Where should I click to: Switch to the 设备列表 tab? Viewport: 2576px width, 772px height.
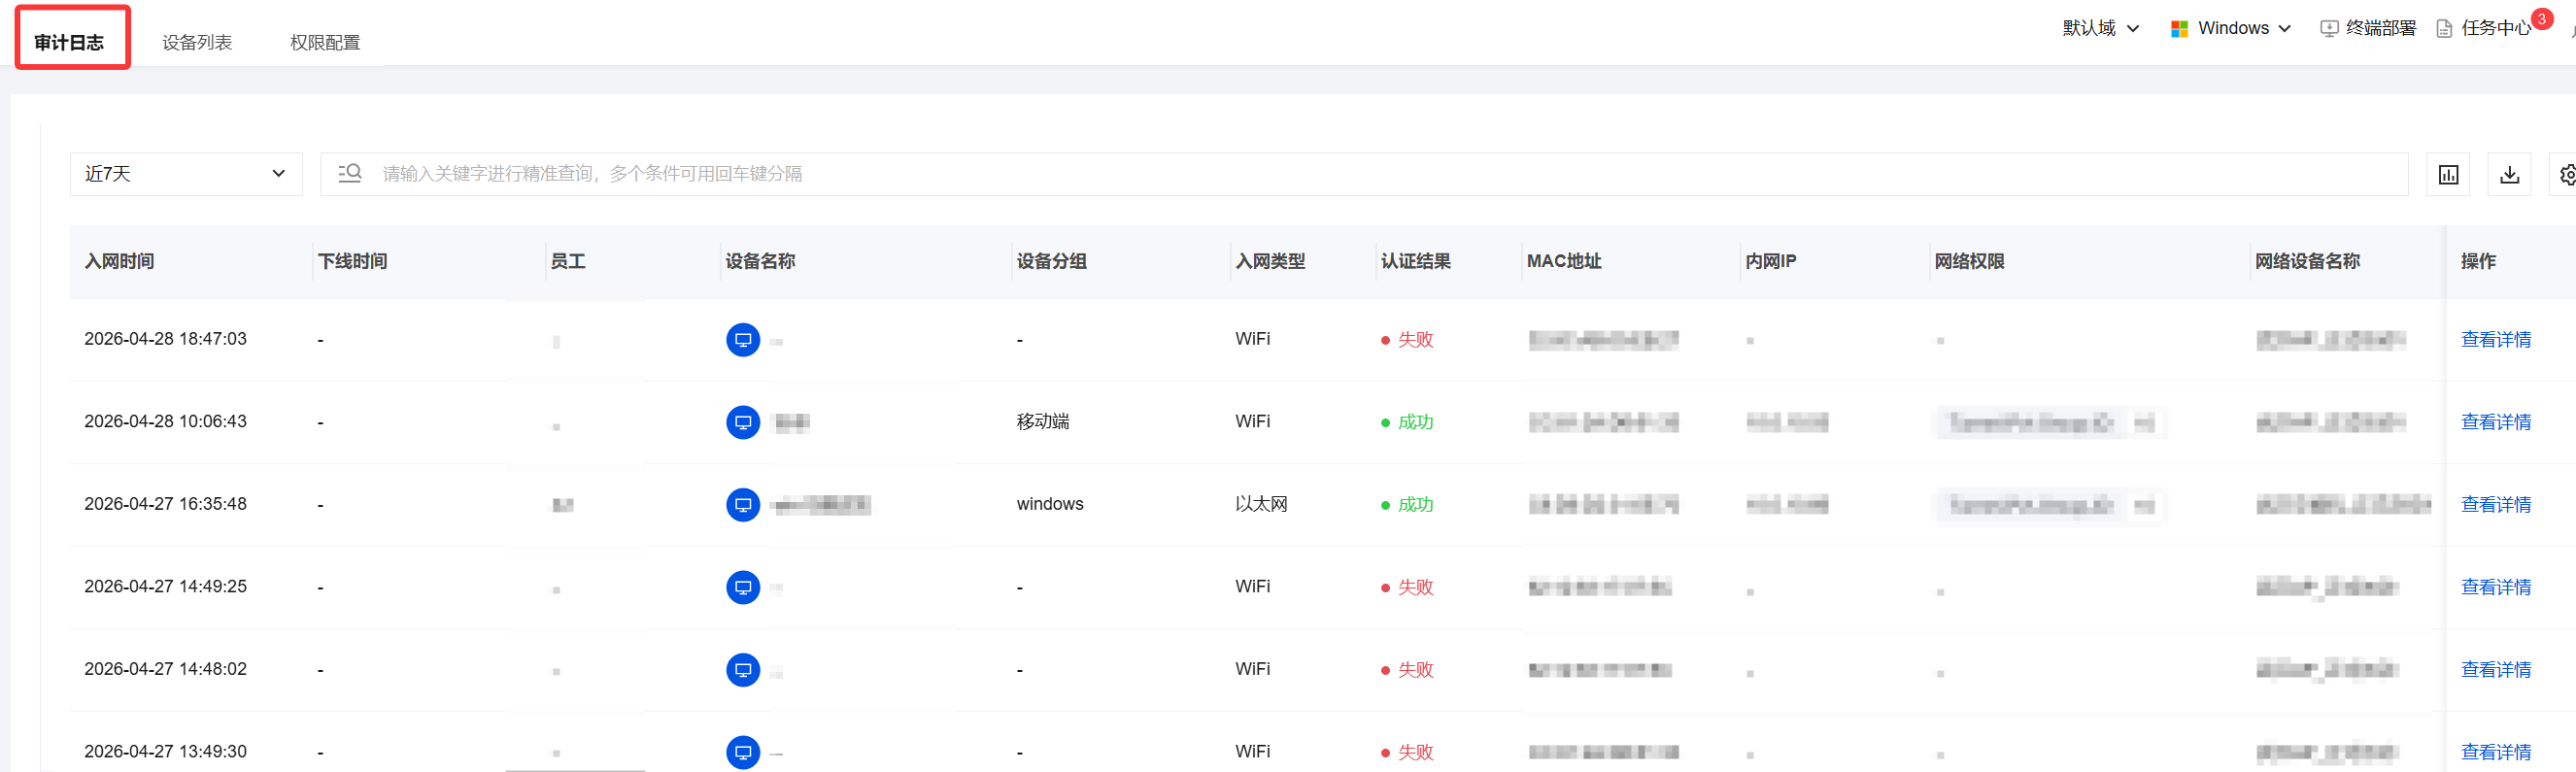tap(197, 42)
